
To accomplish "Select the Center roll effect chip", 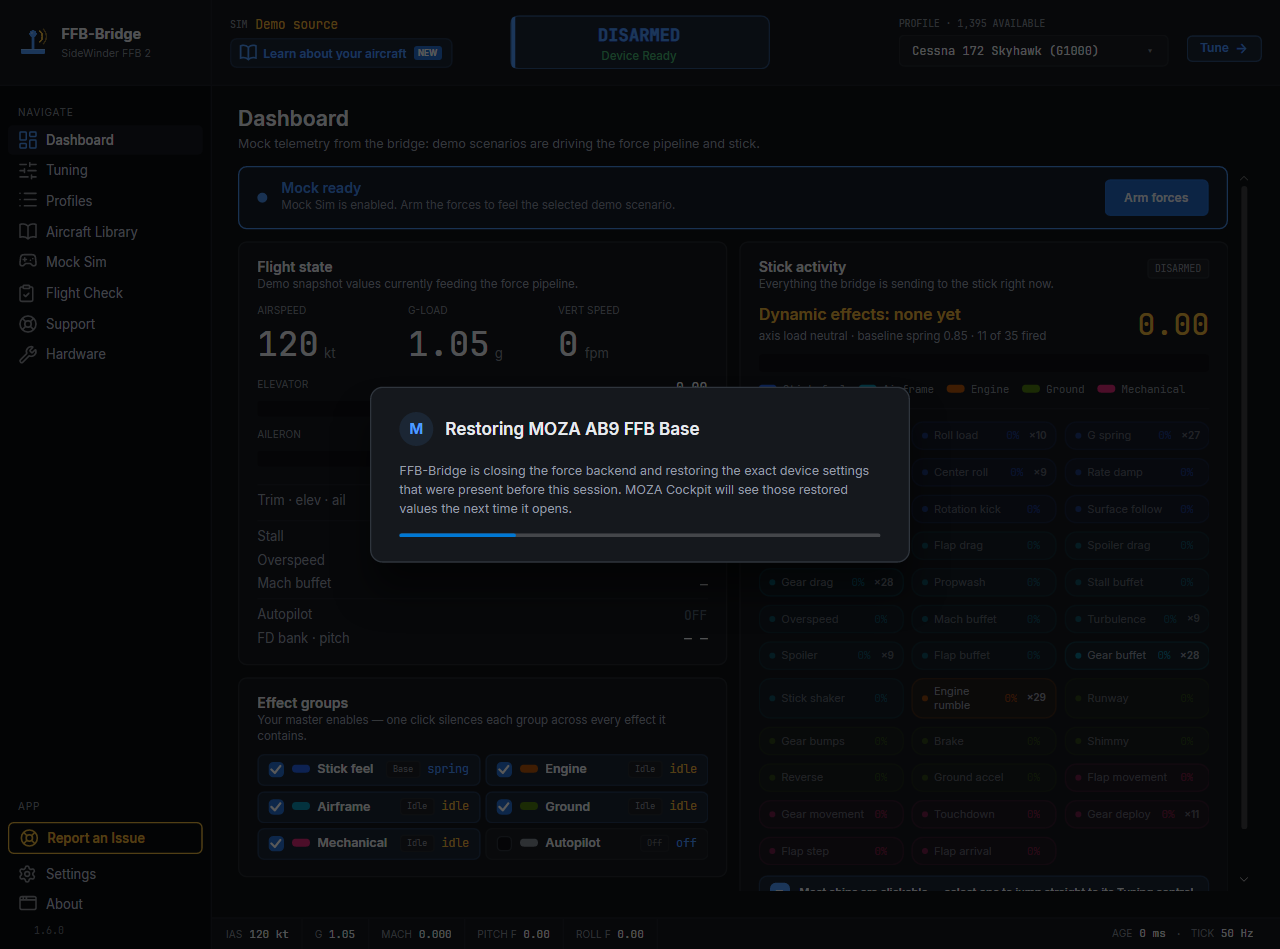I will 984,473.
